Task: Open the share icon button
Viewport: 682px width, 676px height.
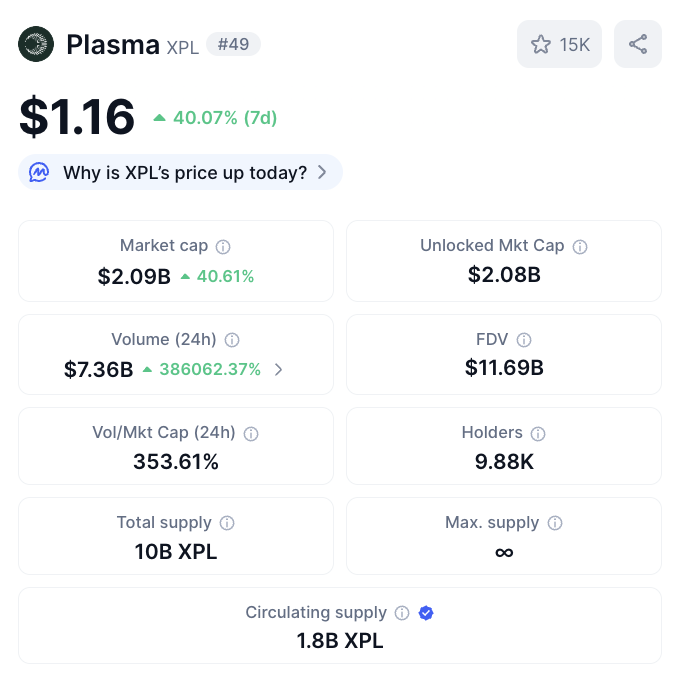Action: [638, 44]
